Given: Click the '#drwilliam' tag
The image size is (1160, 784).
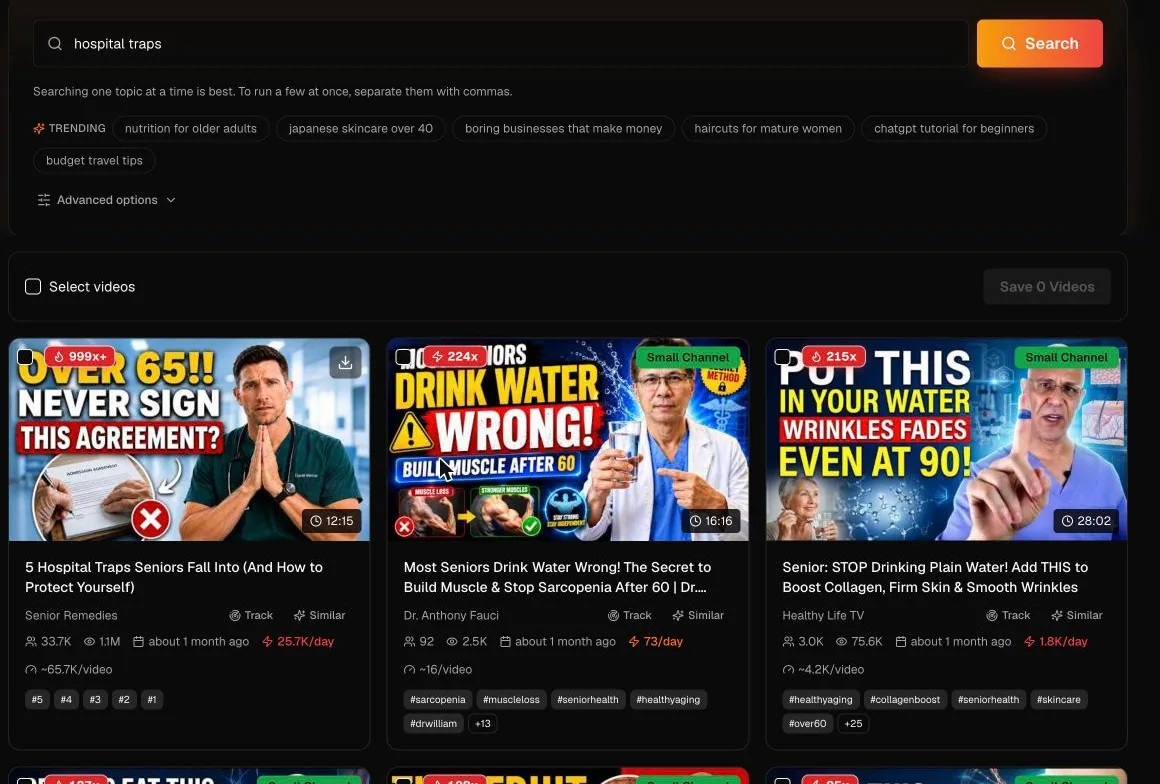Looking at the screenshot, I should coord(434,723).
